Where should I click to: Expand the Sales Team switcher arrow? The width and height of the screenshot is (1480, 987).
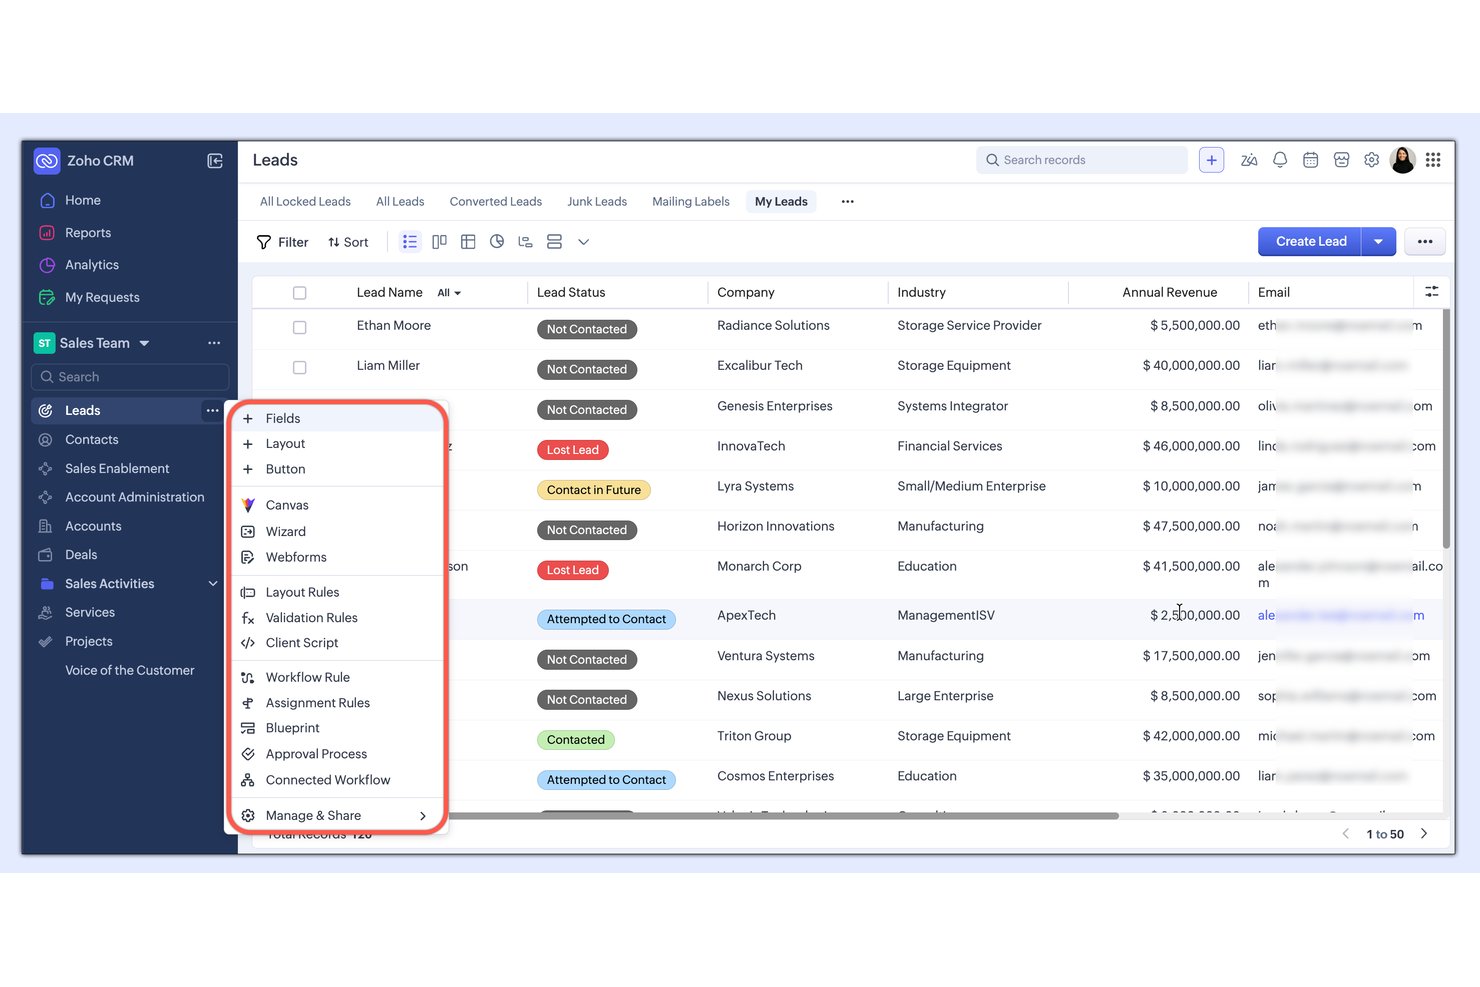click(x=144, y=343)
